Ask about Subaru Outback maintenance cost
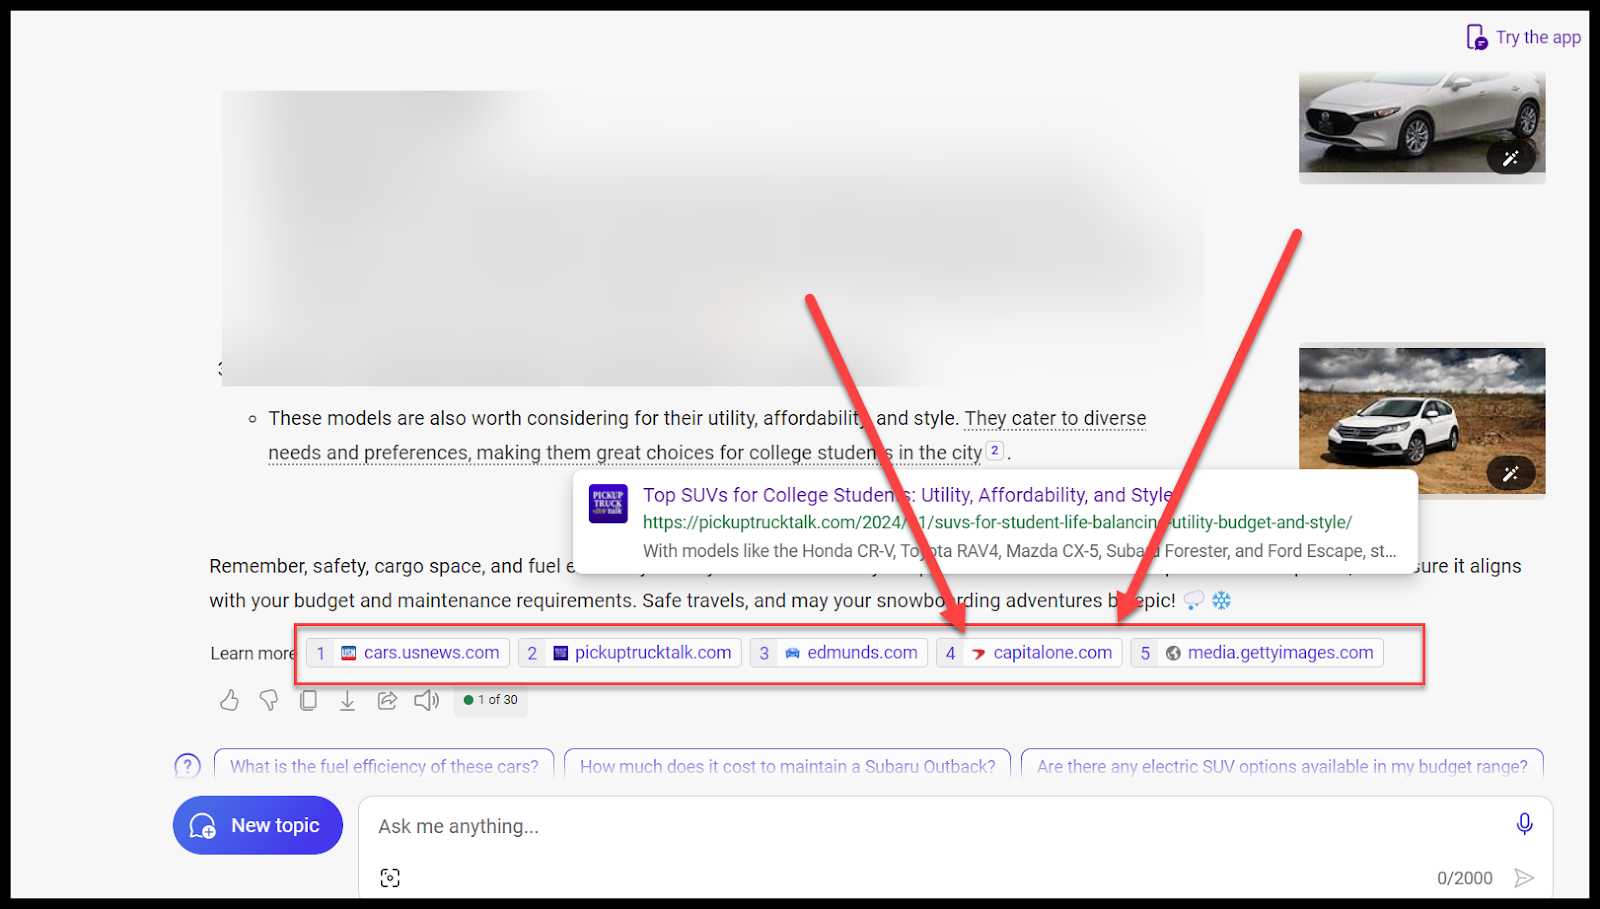Image resolution: width=1600 pixels, height=909 pixels. tap(788, 766)
